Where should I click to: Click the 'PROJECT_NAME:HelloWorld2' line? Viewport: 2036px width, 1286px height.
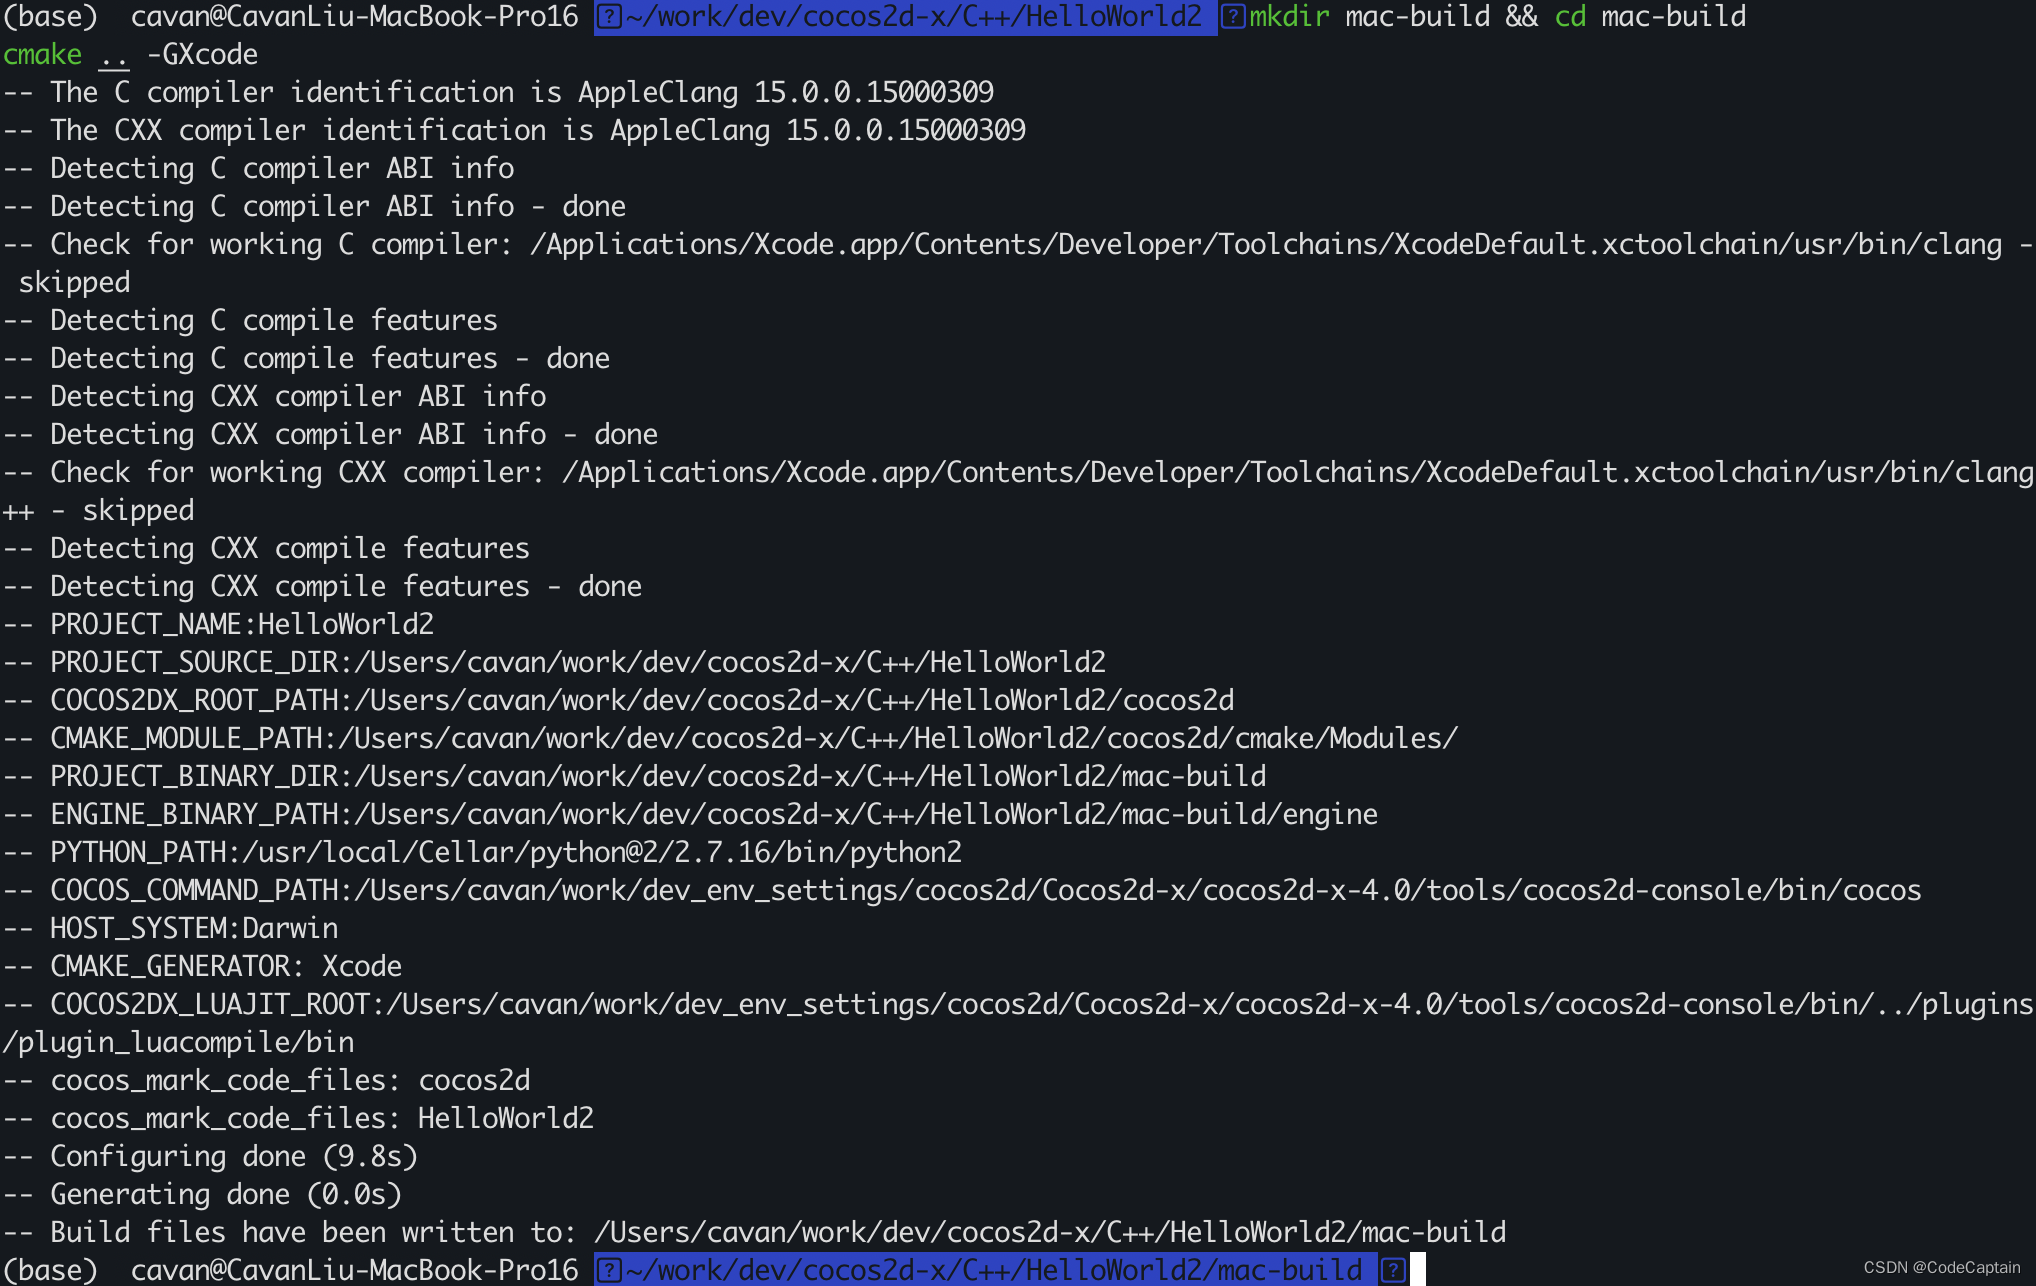(x=218, y=625)
